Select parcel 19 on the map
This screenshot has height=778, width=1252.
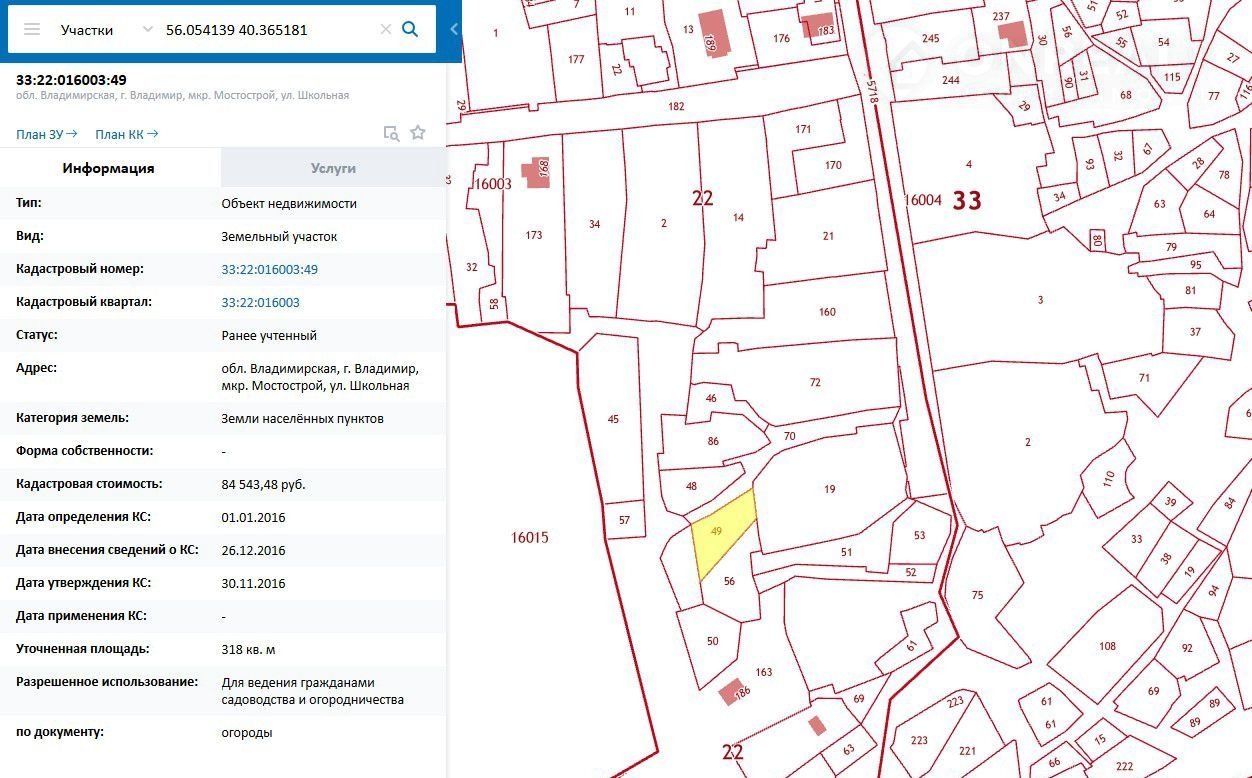coord(829,490)
